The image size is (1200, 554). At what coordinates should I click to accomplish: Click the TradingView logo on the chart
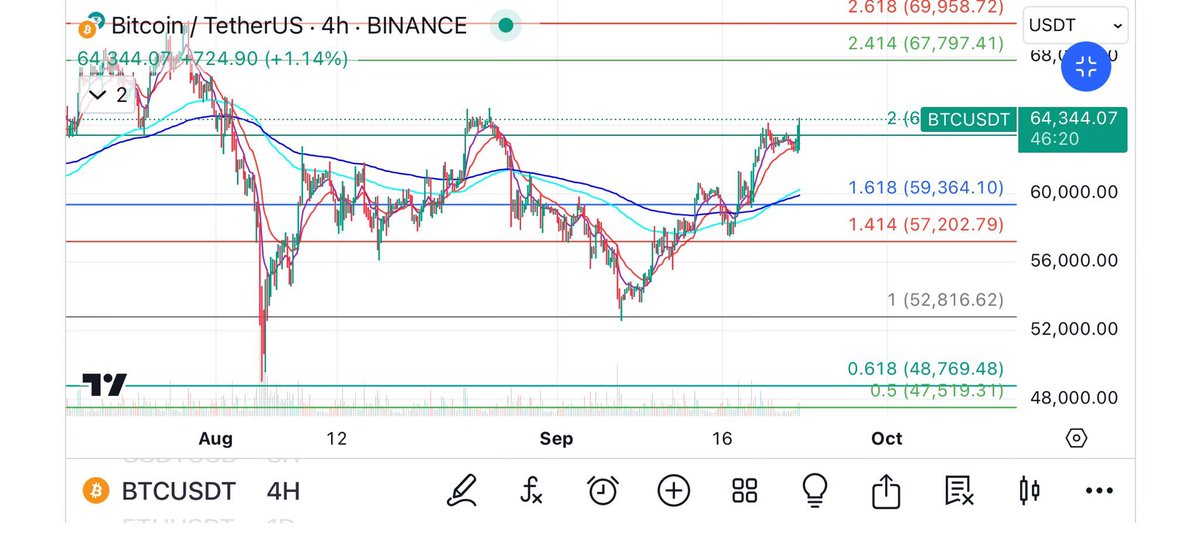pyautogui.click(x=104, y=384)
